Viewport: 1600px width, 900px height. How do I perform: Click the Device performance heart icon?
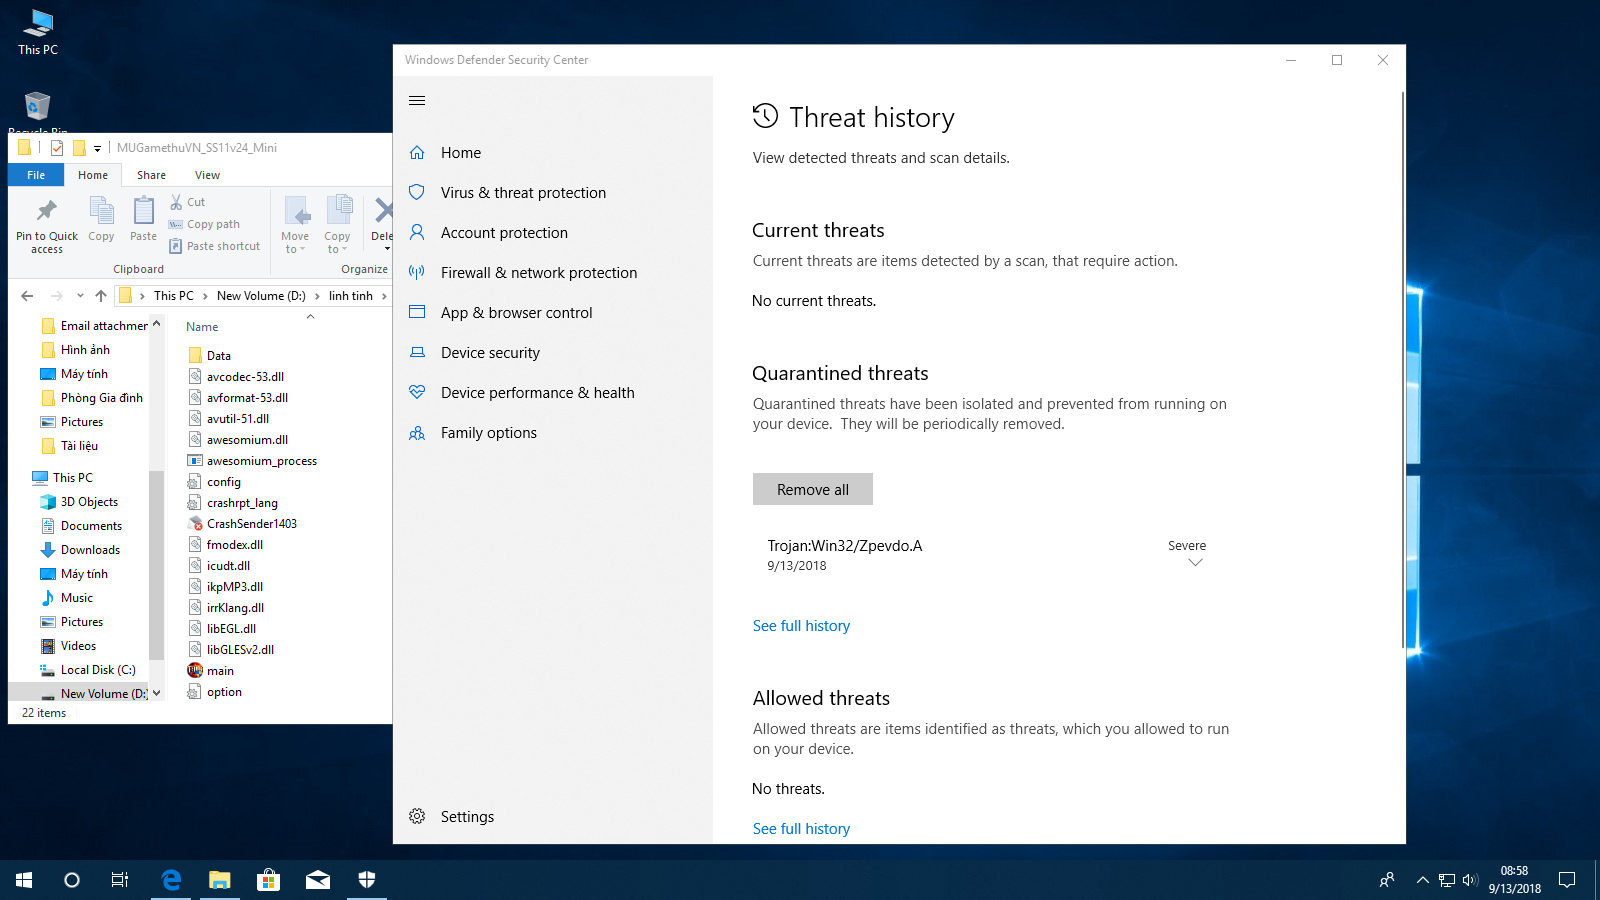(417, 393)
